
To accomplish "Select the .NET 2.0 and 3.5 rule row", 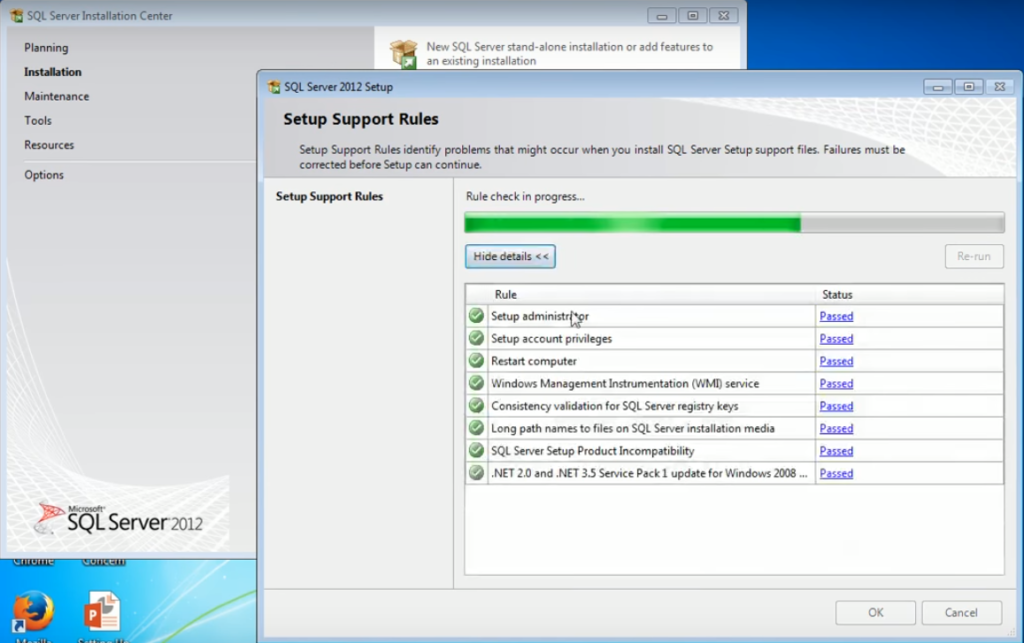I will [650, 472].
